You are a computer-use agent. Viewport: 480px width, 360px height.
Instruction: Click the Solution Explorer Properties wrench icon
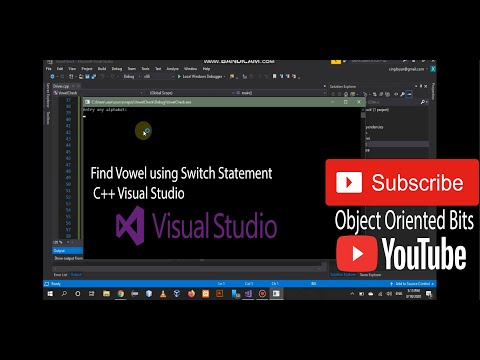pos(403,94)
